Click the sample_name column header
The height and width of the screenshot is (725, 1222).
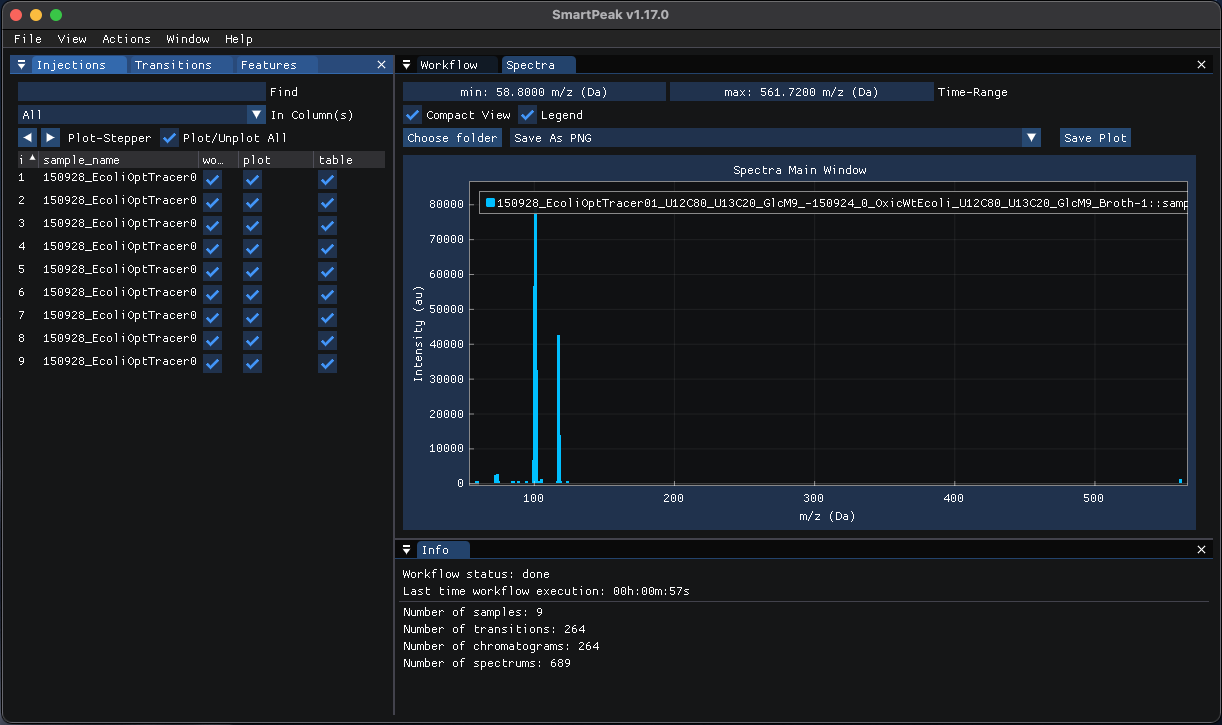coord(119,160)
